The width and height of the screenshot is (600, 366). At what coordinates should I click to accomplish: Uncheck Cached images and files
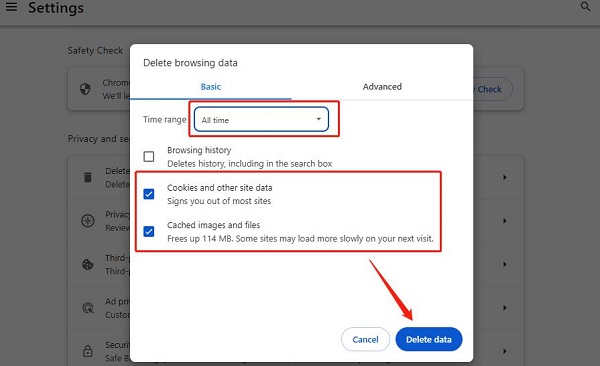click(x=149, y=231)
